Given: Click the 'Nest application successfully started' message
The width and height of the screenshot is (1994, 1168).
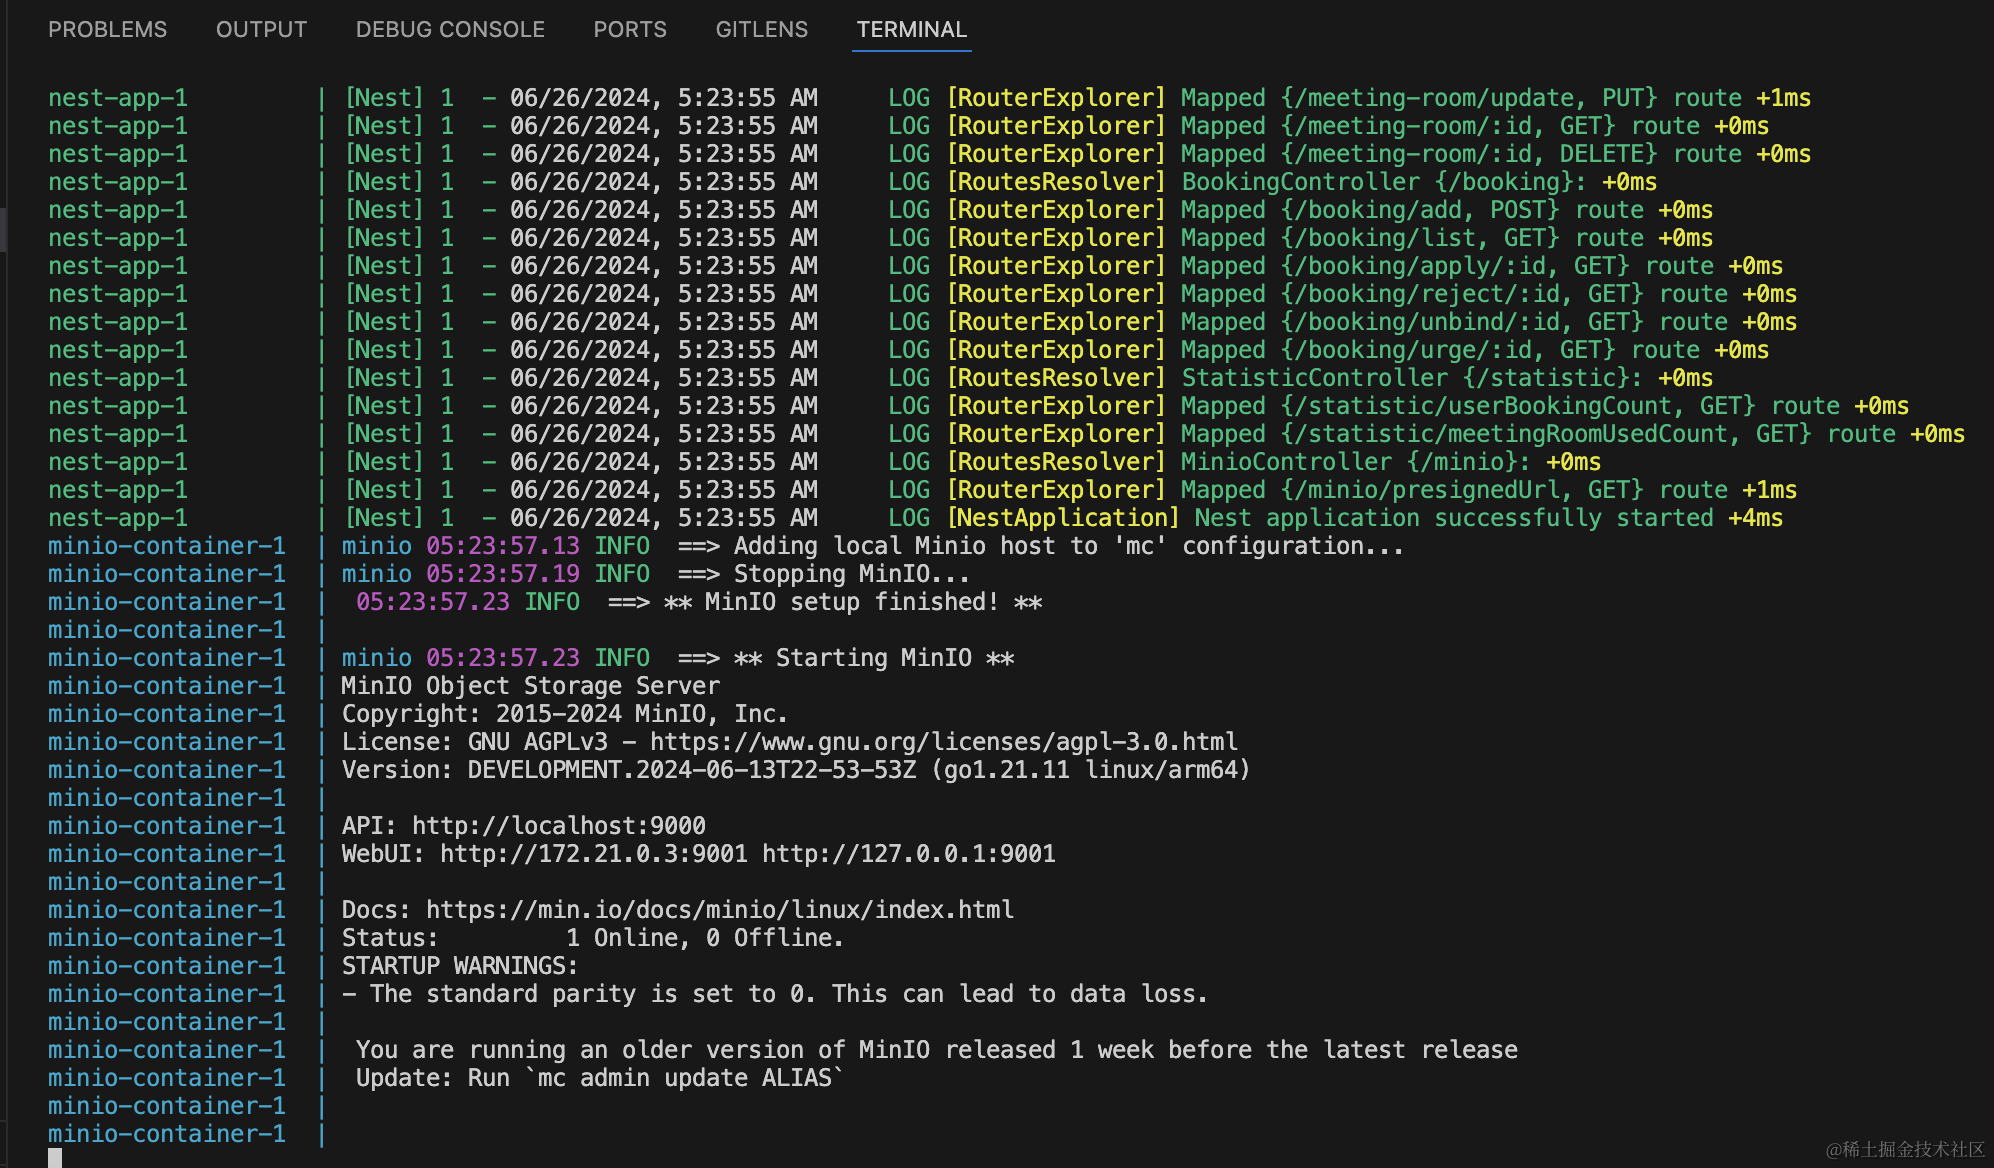Looking at the screenshot, I should [1453, 518].
